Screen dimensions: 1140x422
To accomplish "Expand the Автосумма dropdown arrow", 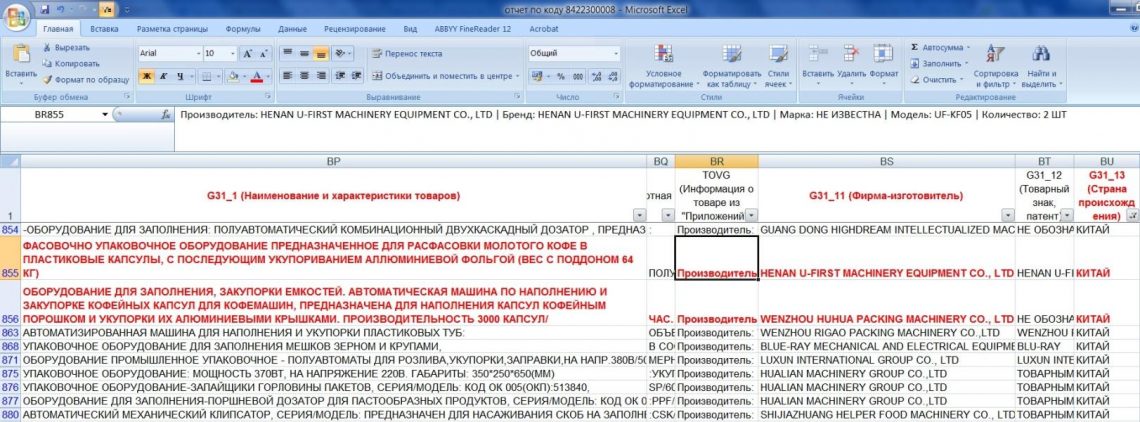I will [968, 47].
